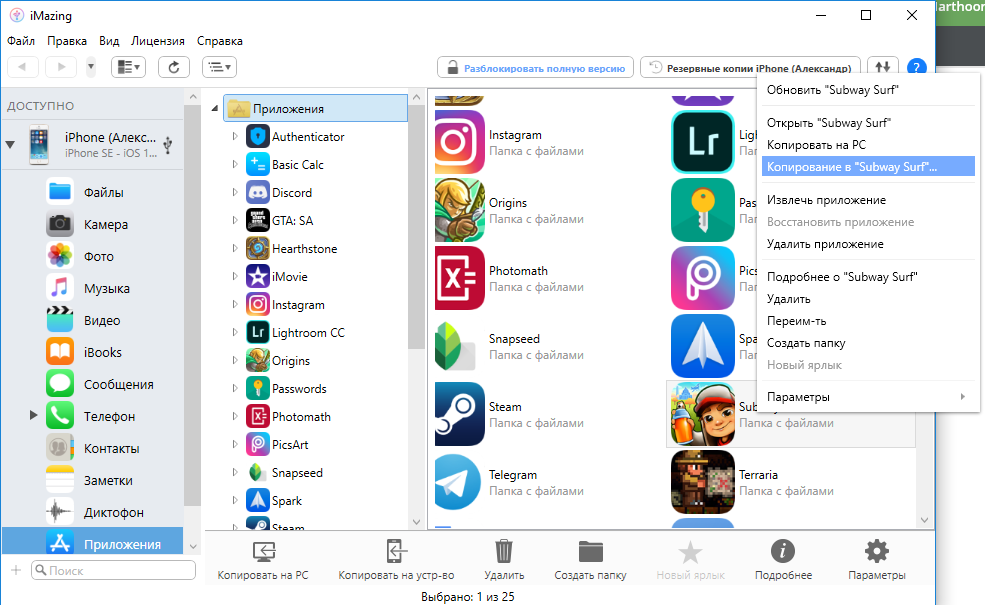The image size is (985, 605).
Task: Open the Фото section in sidebar
Action: tap(92, 256)
